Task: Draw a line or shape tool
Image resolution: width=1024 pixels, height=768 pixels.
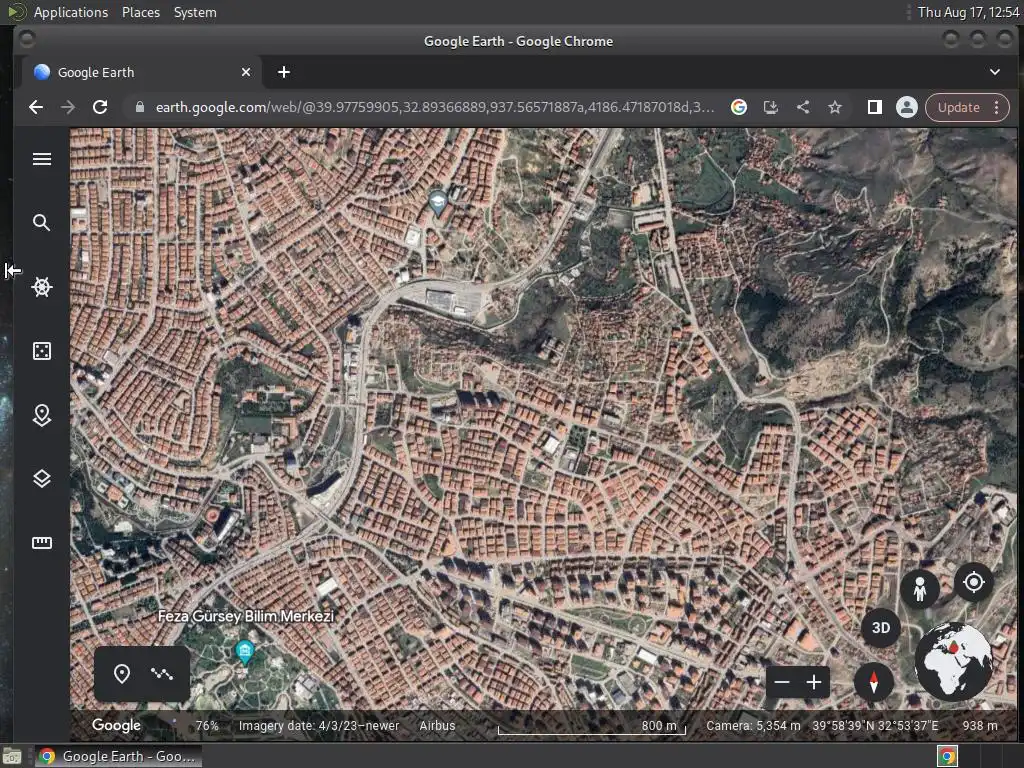Action: [162, 673]
